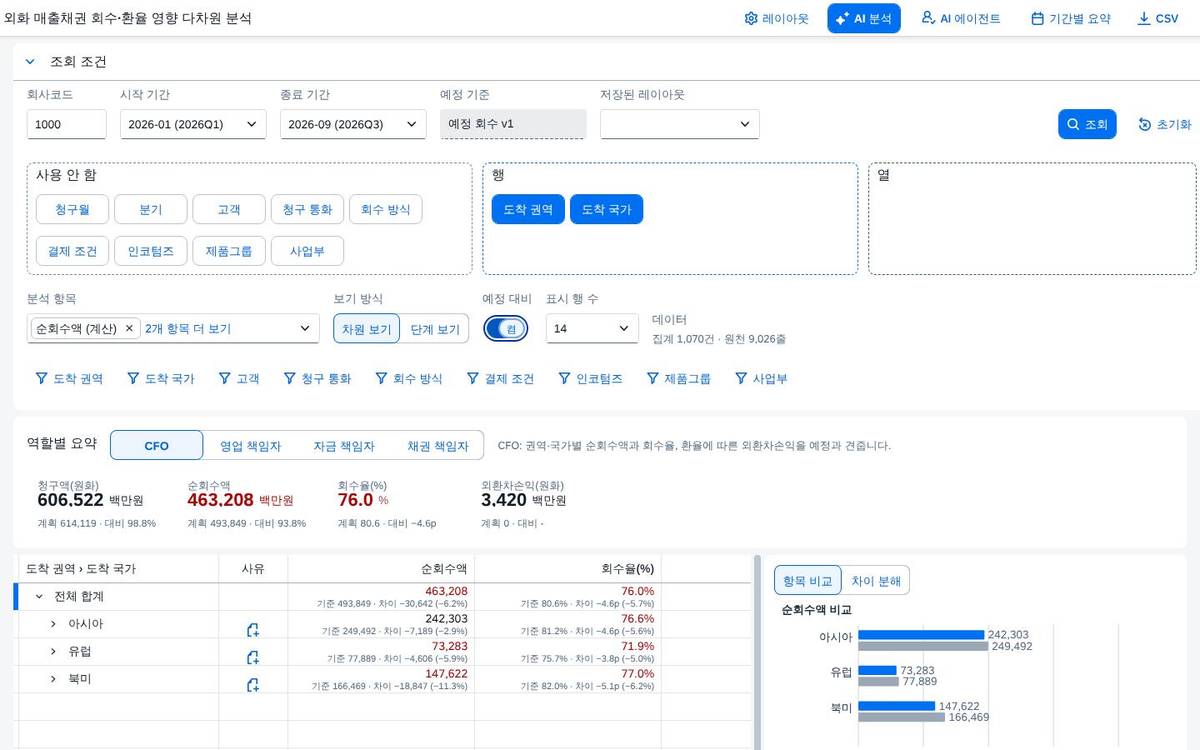
Task: Click the AI 분석 sparkle button
Action: pos(864,18)
